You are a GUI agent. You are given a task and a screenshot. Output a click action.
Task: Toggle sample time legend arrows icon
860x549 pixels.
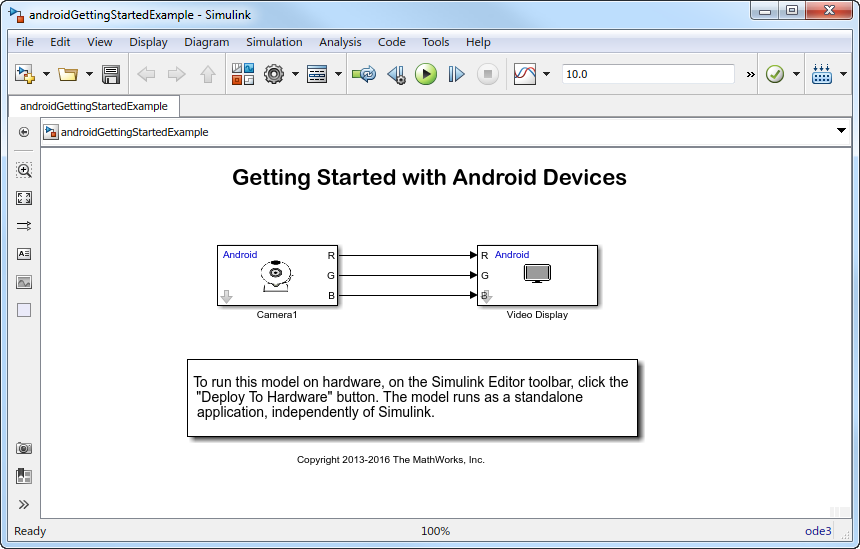coord(24,226)
